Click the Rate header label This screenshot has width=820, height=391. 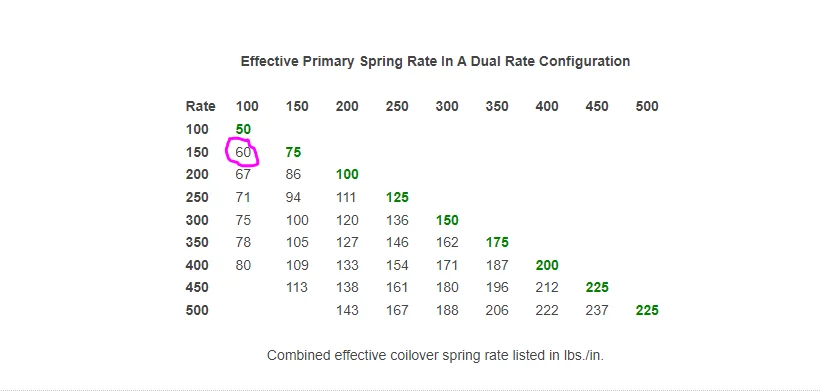point(200,107)
